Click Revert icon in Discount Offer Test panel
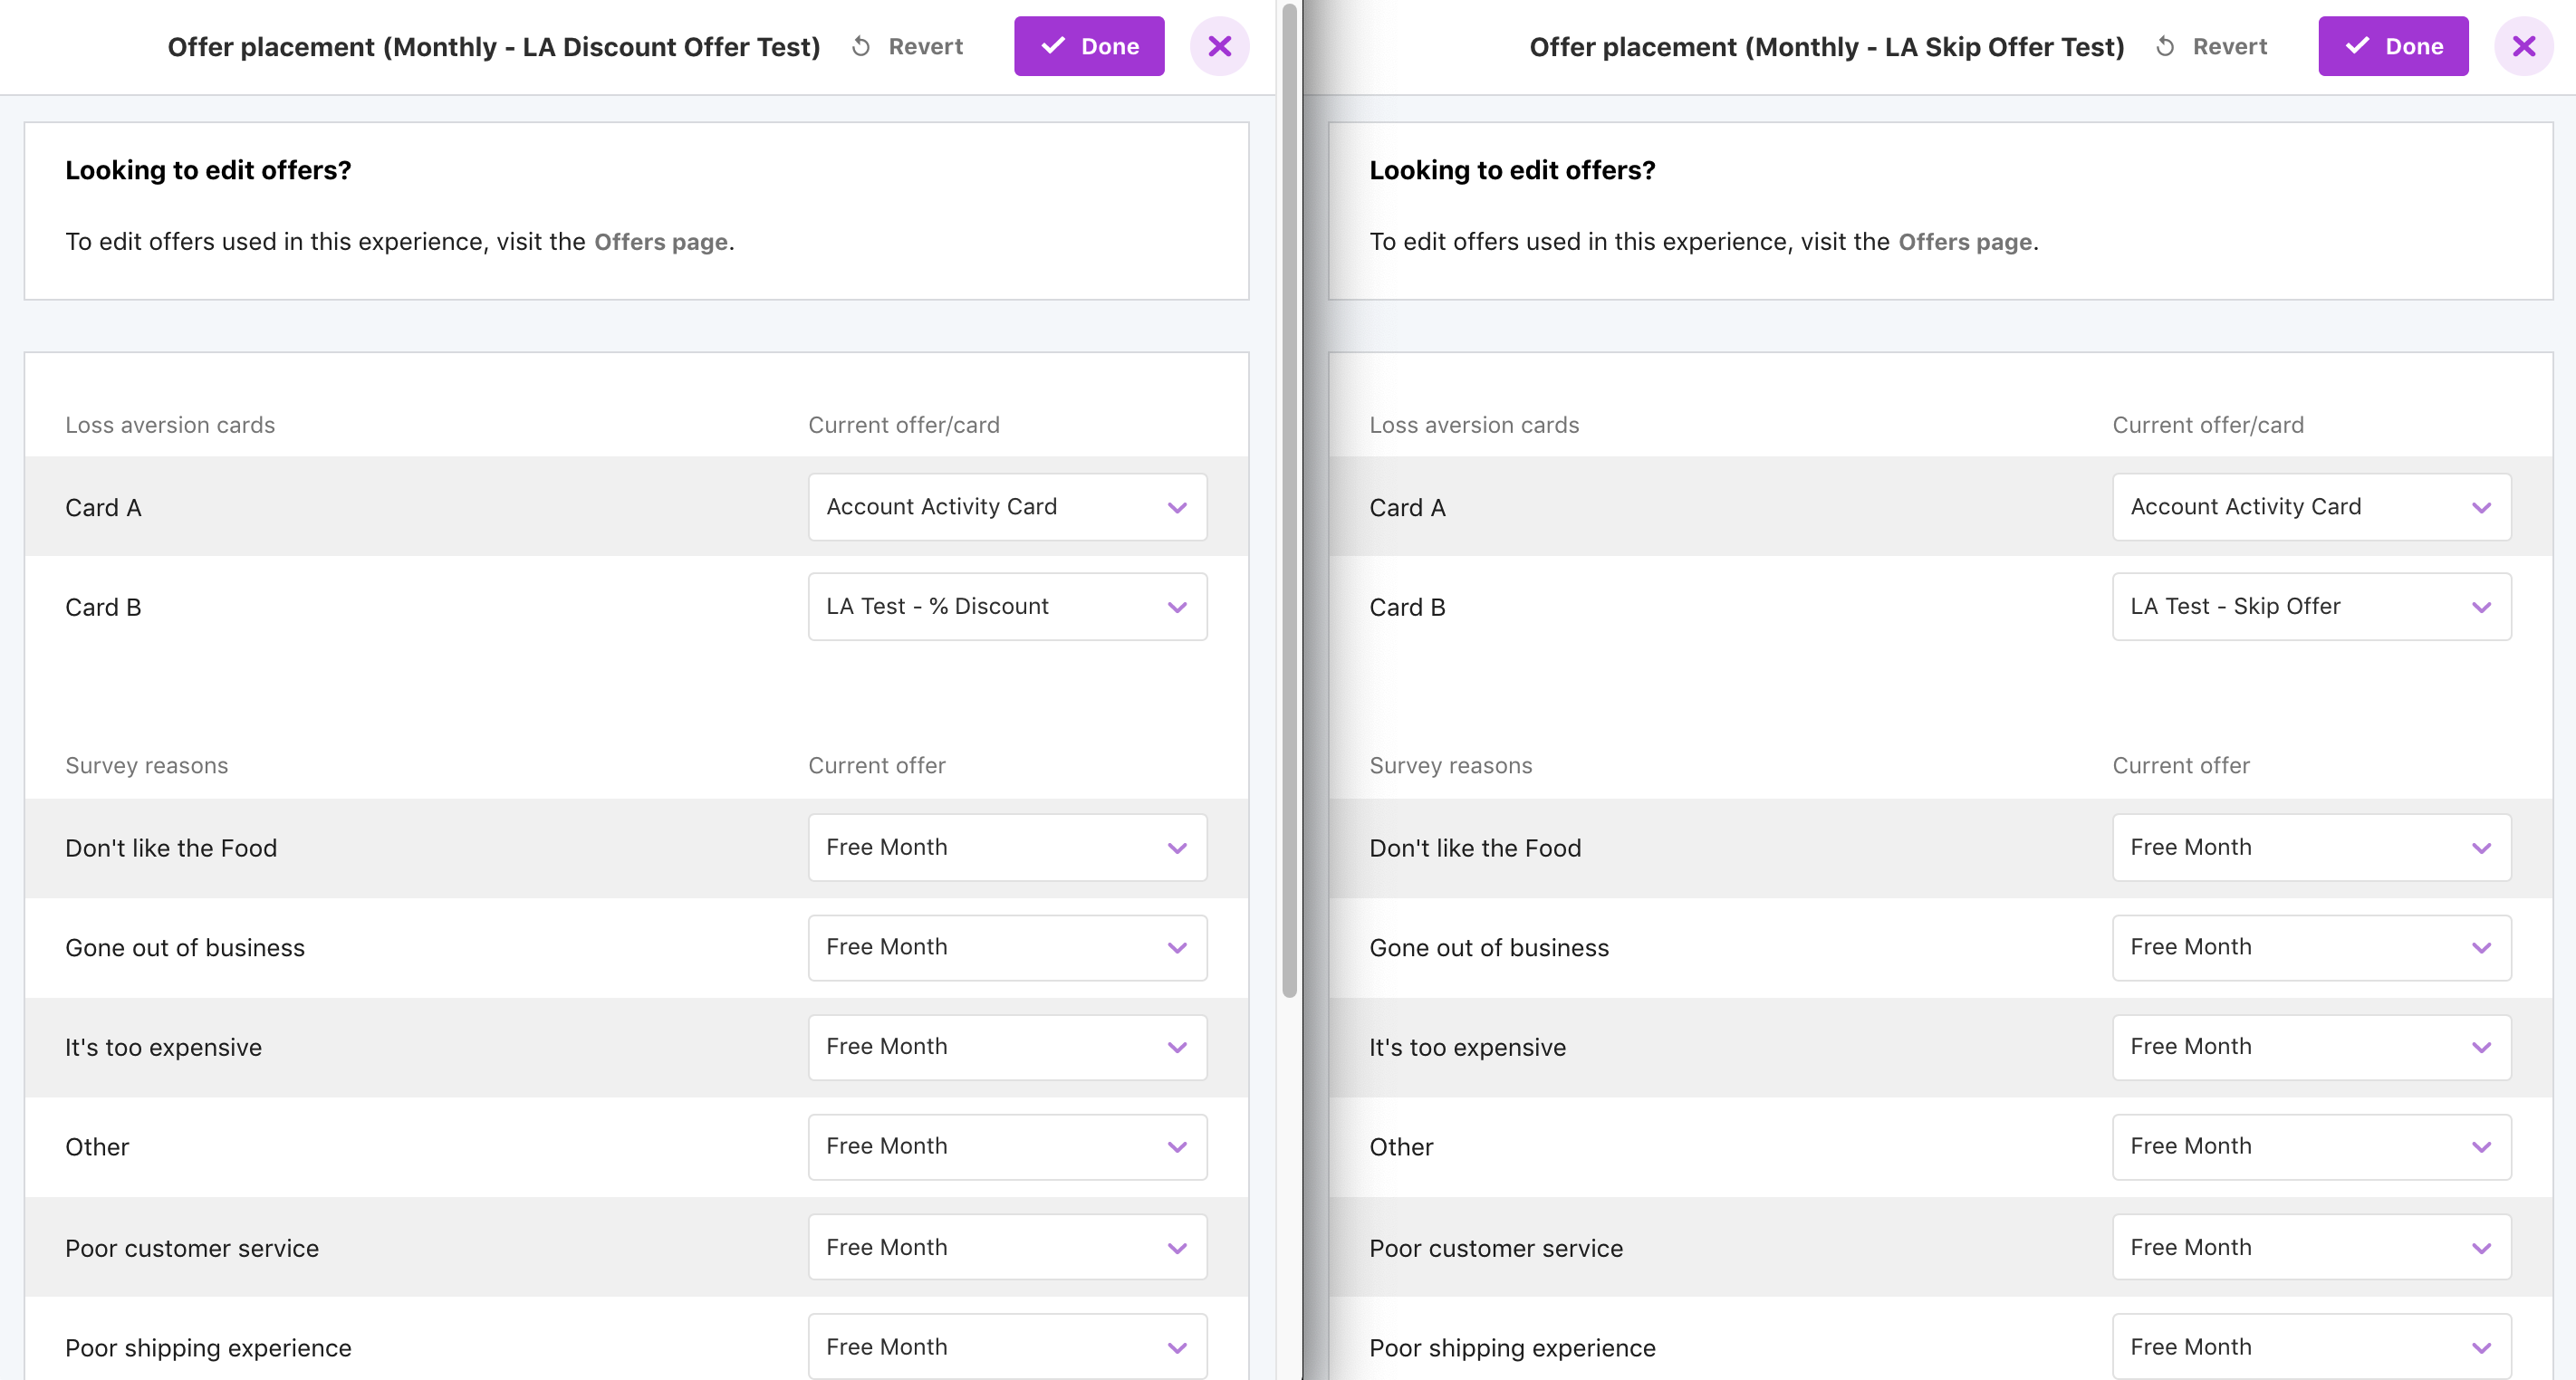 click(x=861, y=47)
